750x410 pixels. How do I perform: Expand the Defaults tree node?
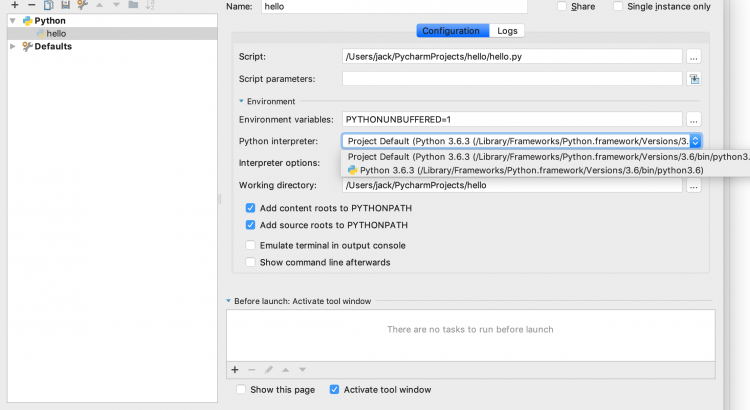[12, 46]
